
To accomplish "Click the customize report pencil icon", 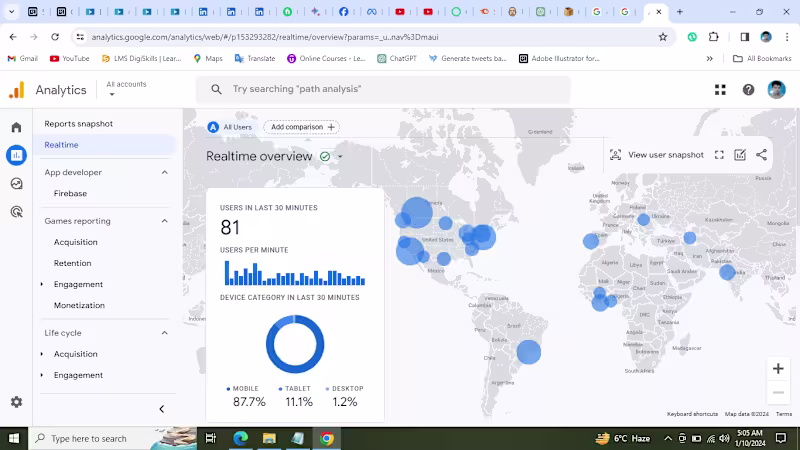I will (740, 155).
